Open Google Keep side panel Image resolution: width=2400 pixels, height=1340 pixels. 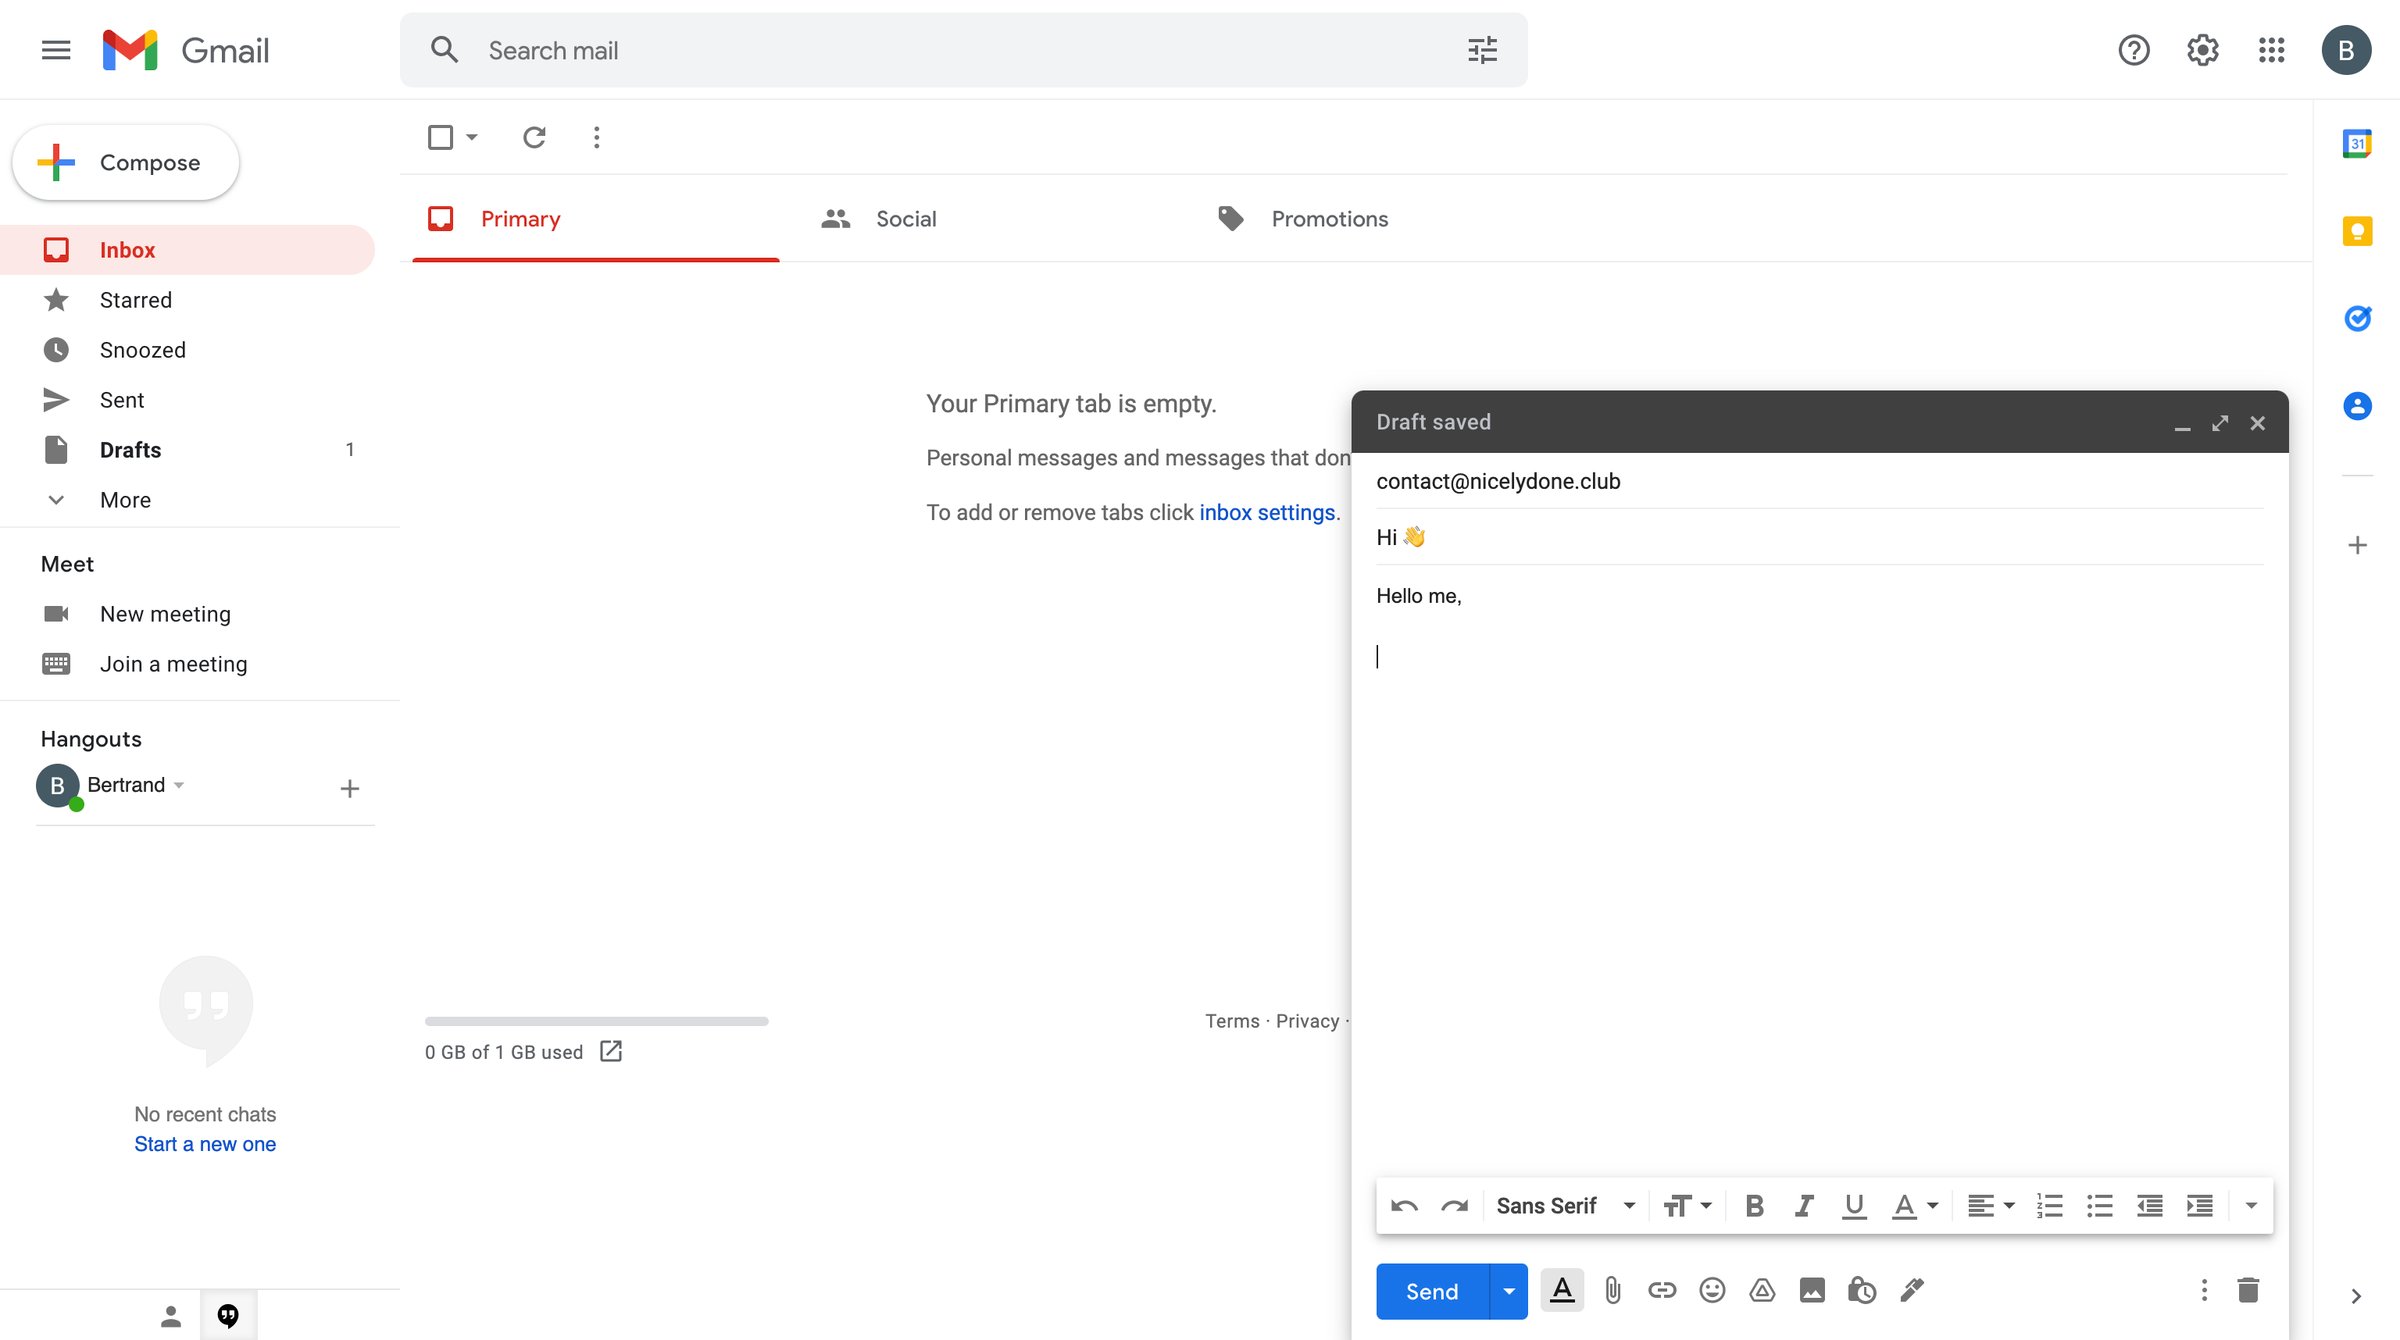2357,231
